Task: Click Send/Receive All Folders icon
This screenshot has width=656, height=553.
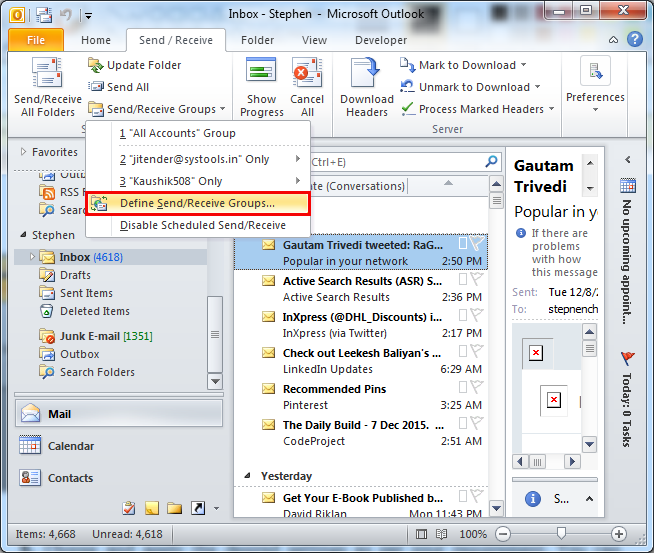Action: click(x=47, y=72)
